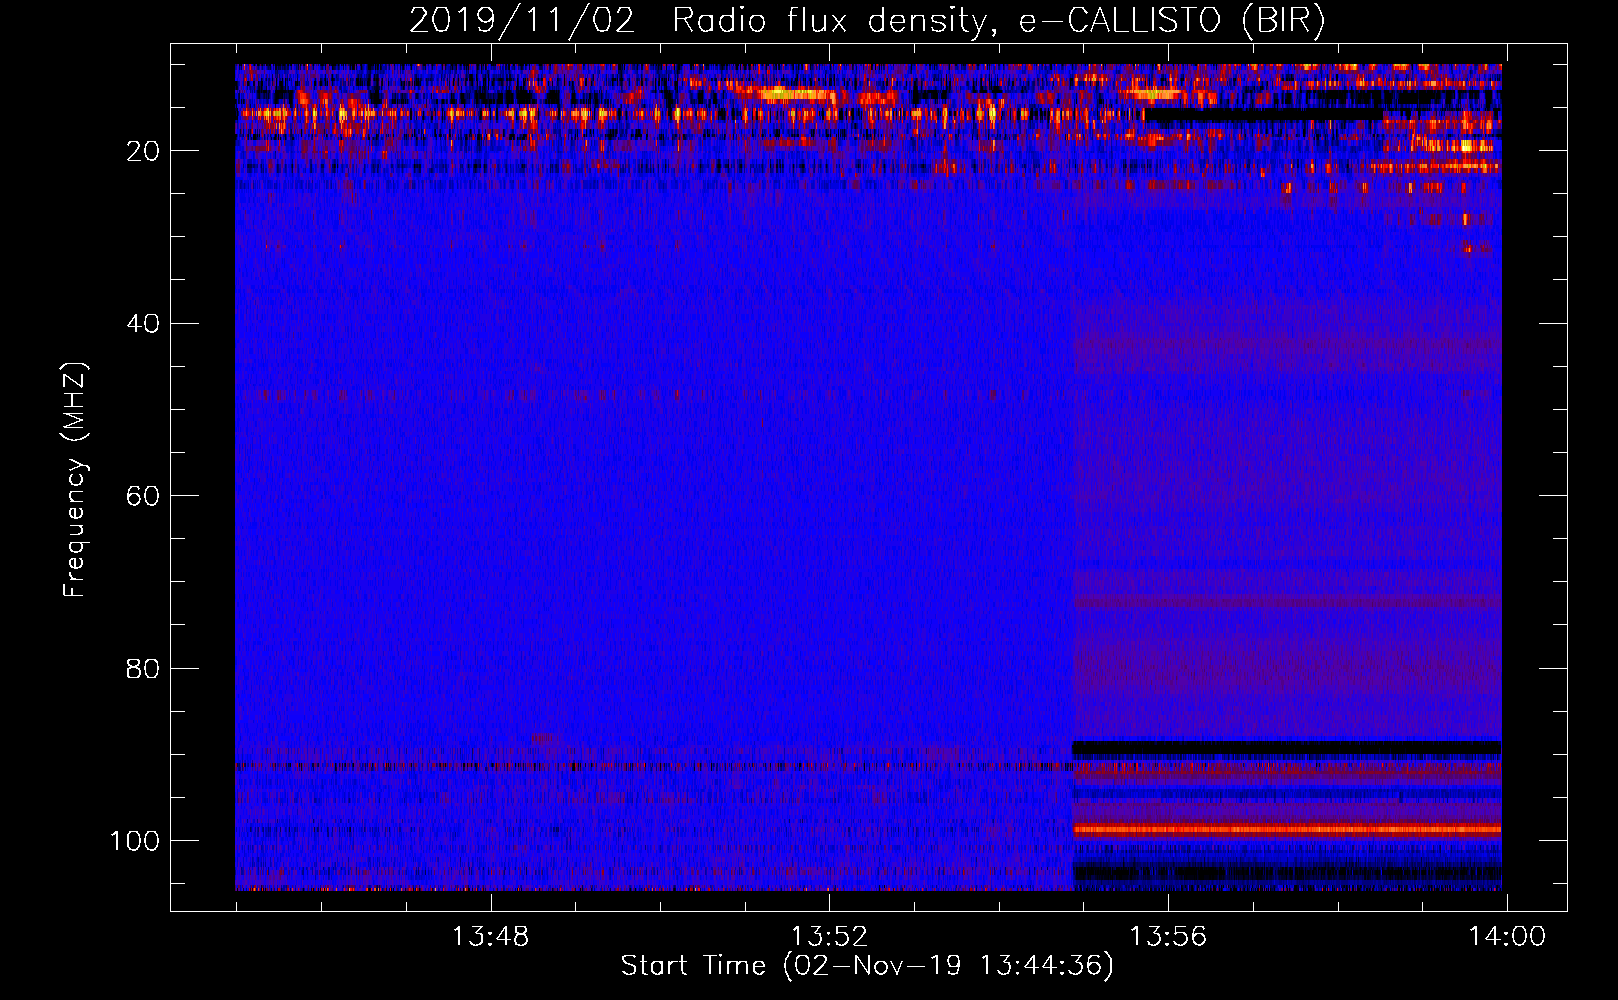Click the 60 frequency tick label
Image resolution: width=1618 pixels, height=1000 pixels.
[x=144, y=496]
